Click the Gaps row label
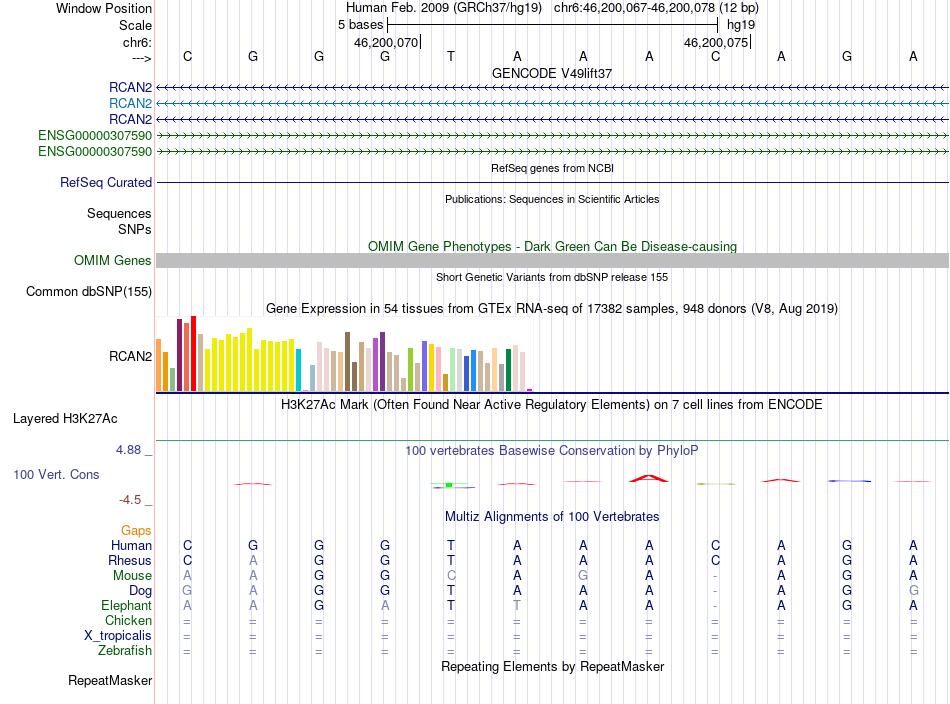Viewport: 950px width, 704px height. [x=136, y=531]
